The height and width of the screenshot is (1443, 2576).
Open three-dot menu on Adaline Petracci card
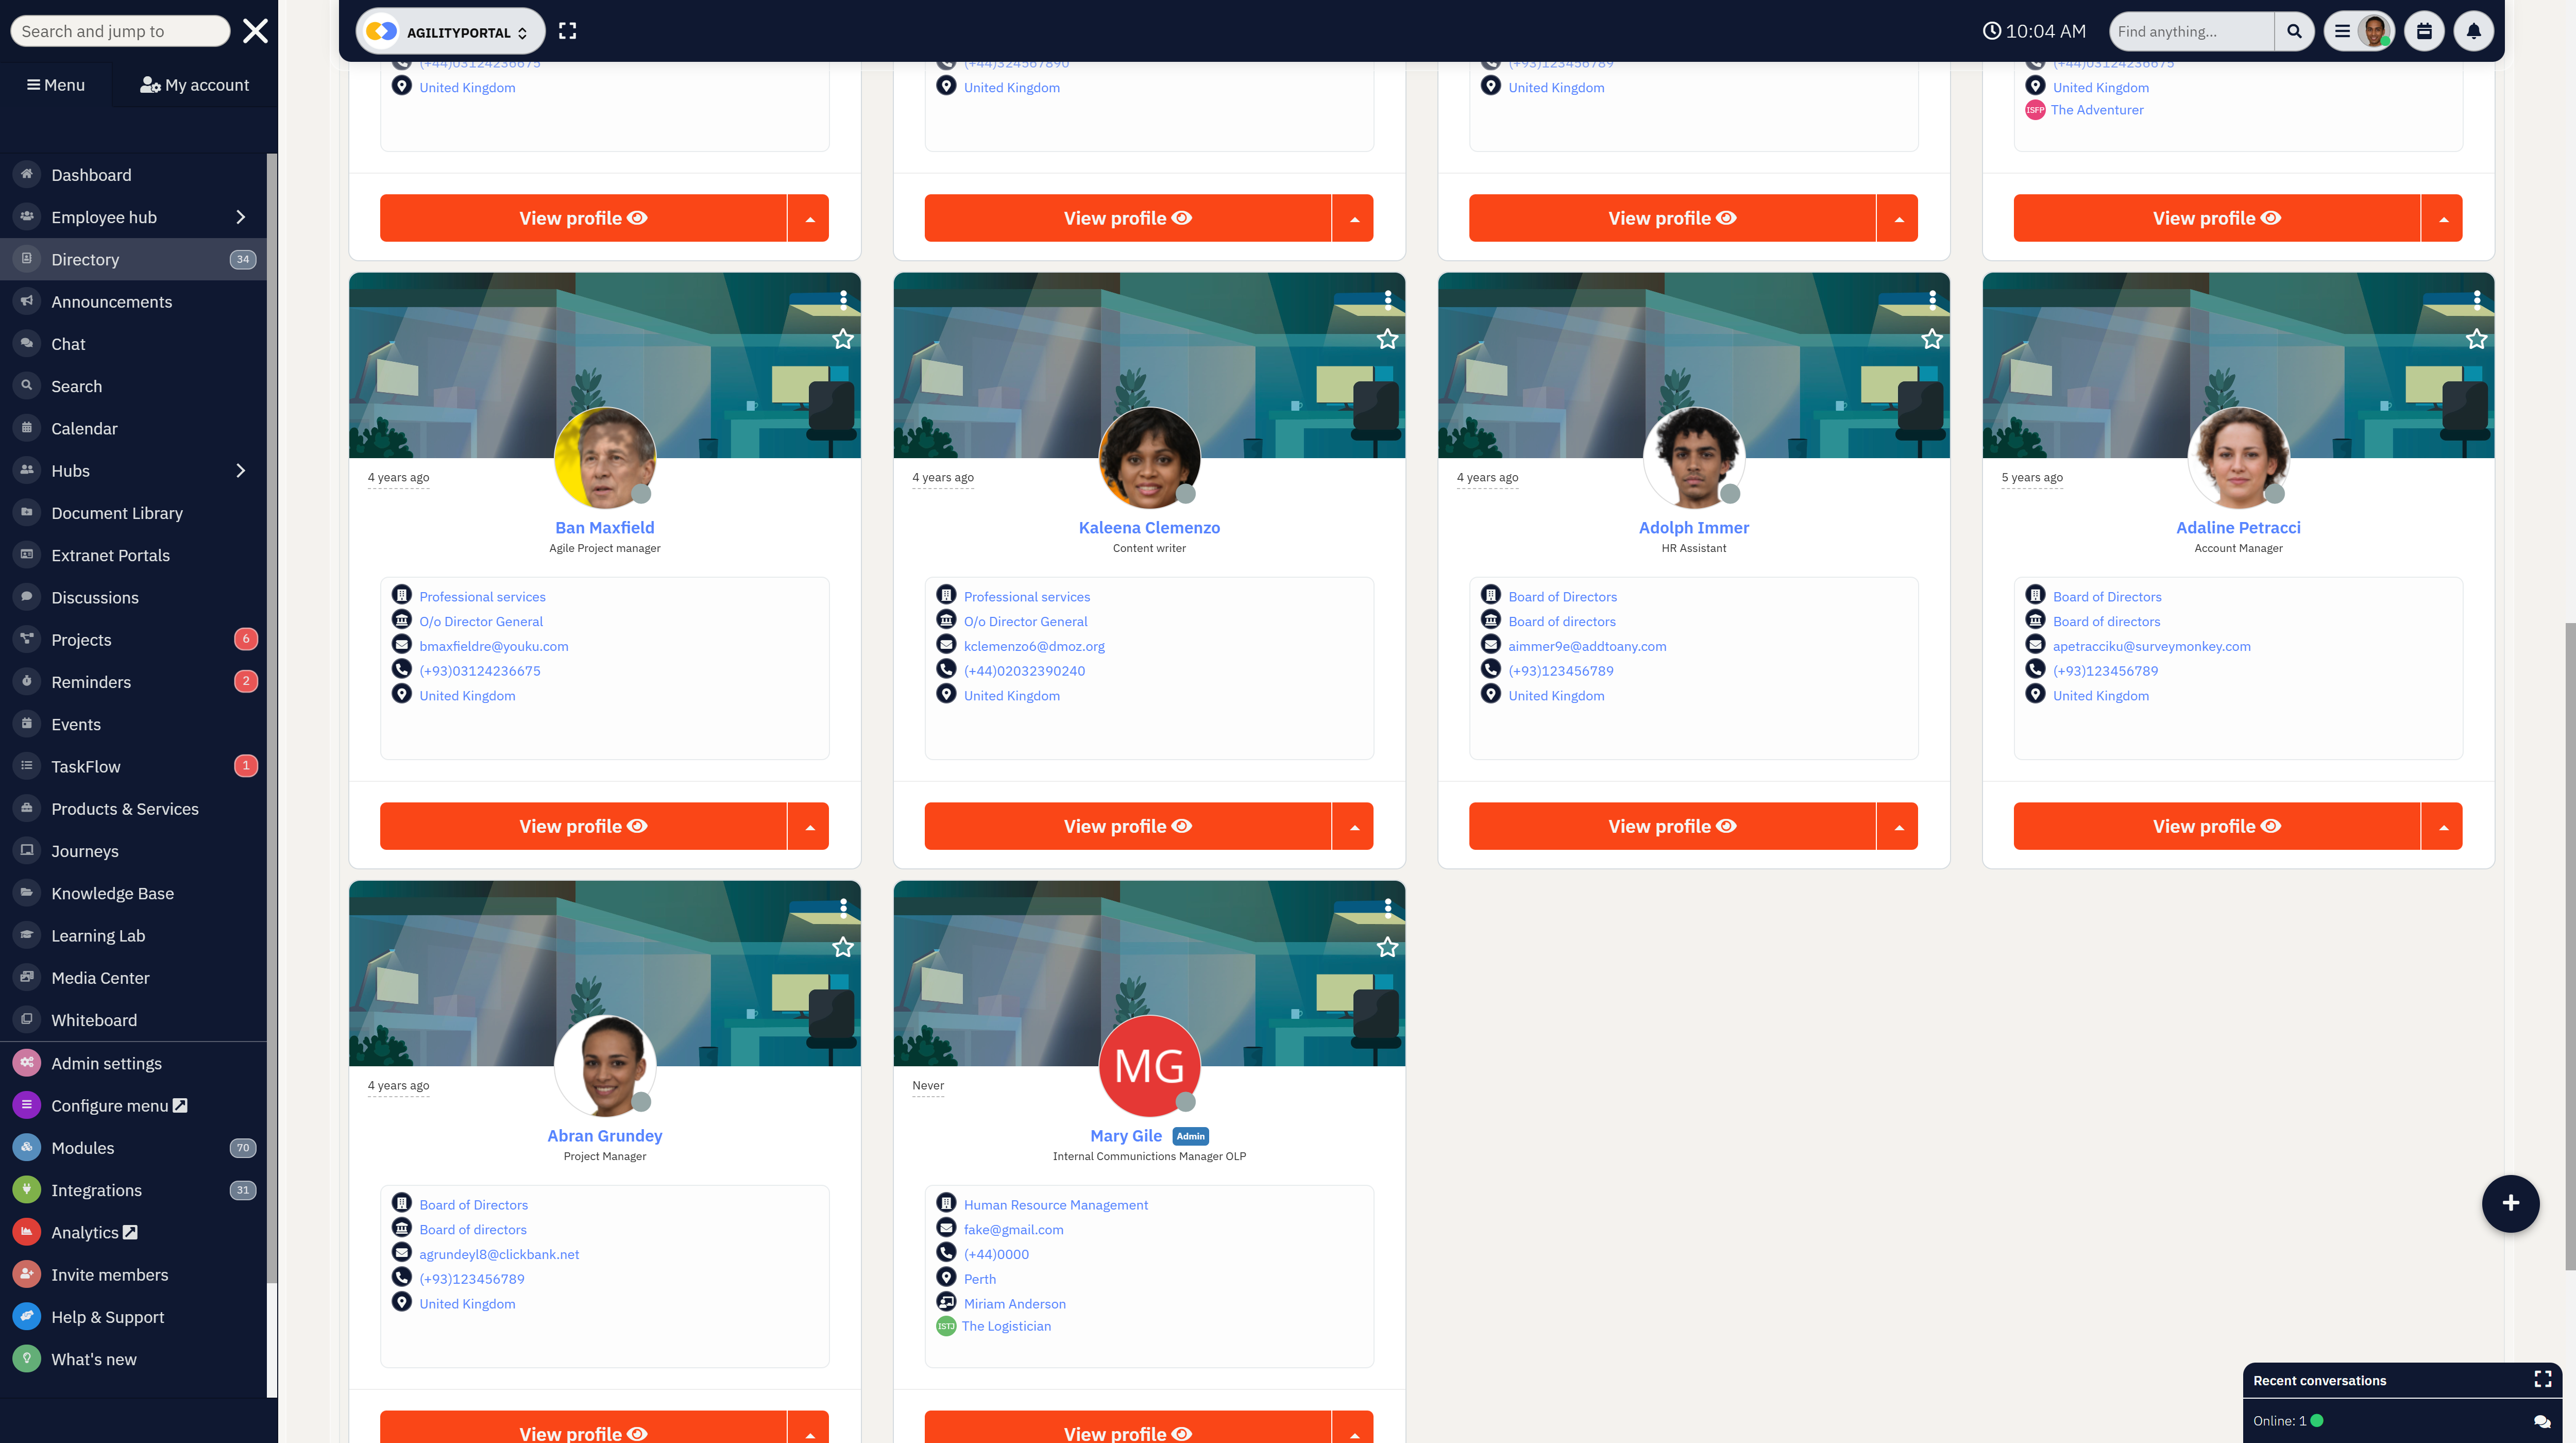[x=2476, y=299]
